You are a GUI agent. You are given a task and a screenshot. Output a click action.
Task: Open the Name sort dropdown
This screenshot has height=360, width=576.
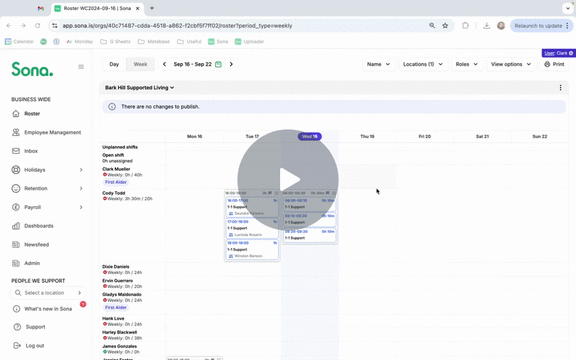378,64
